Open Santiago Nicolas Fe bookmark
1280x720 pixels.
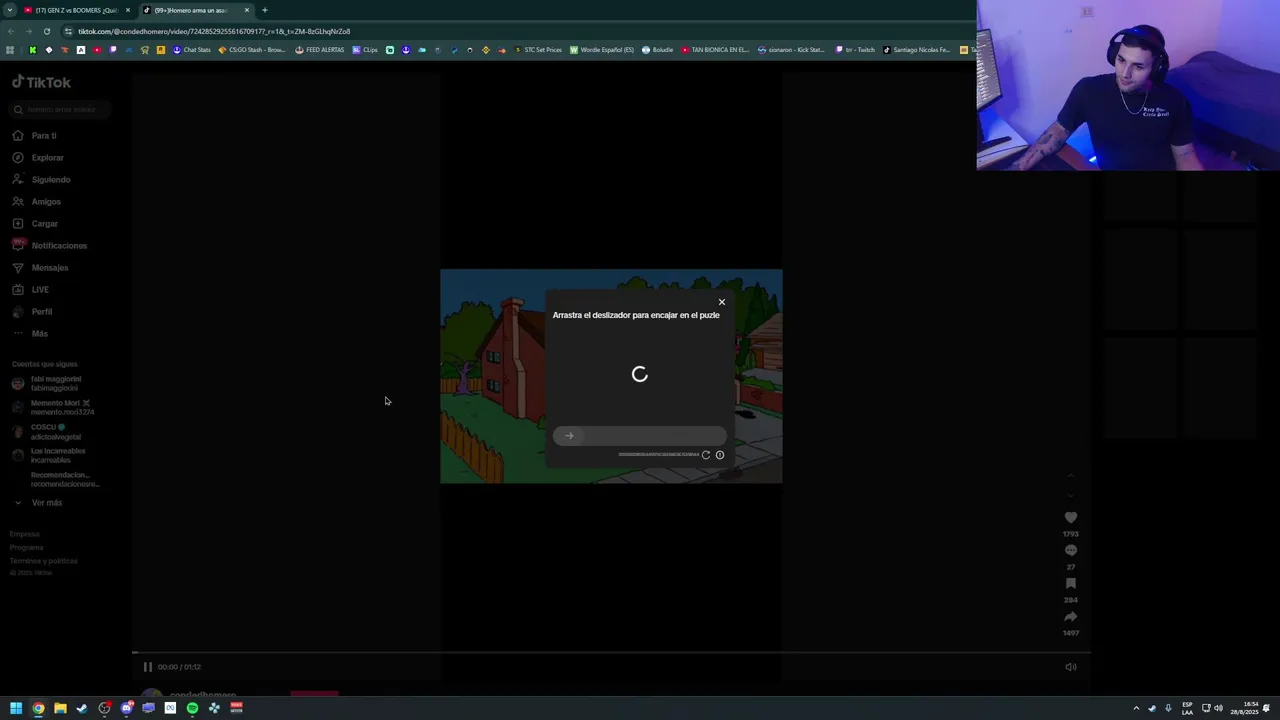point(916,50)
